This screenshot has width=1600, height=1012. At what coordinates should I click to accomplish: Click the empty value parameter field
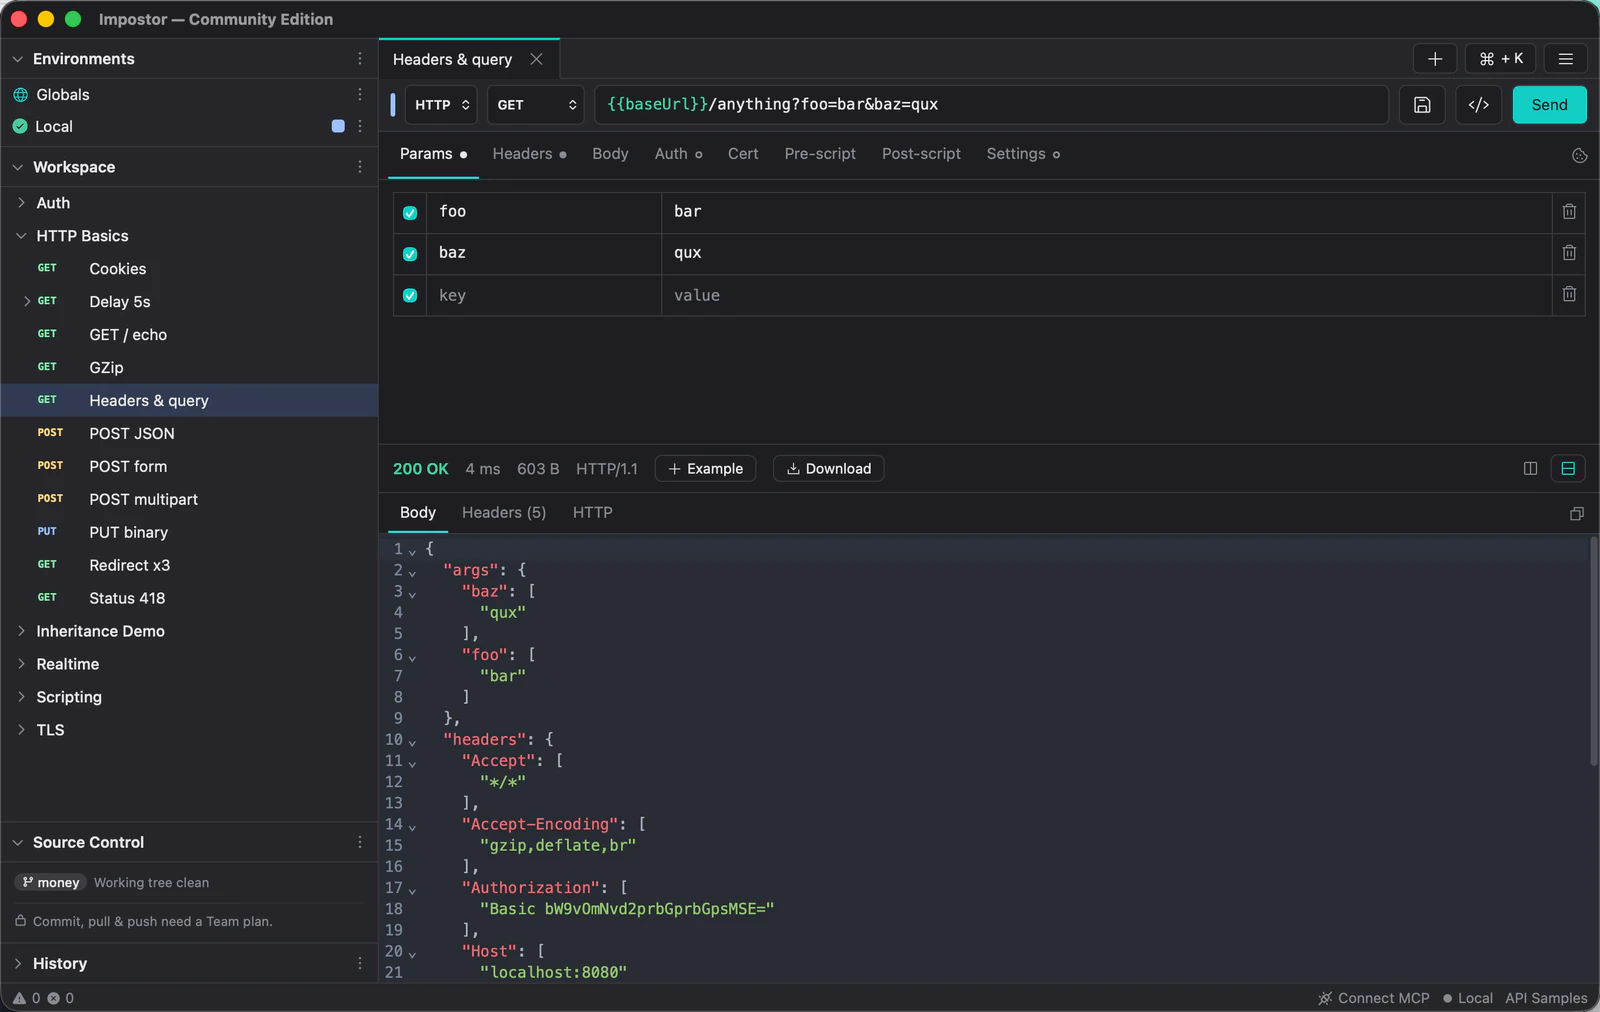tap(1106, 295)
